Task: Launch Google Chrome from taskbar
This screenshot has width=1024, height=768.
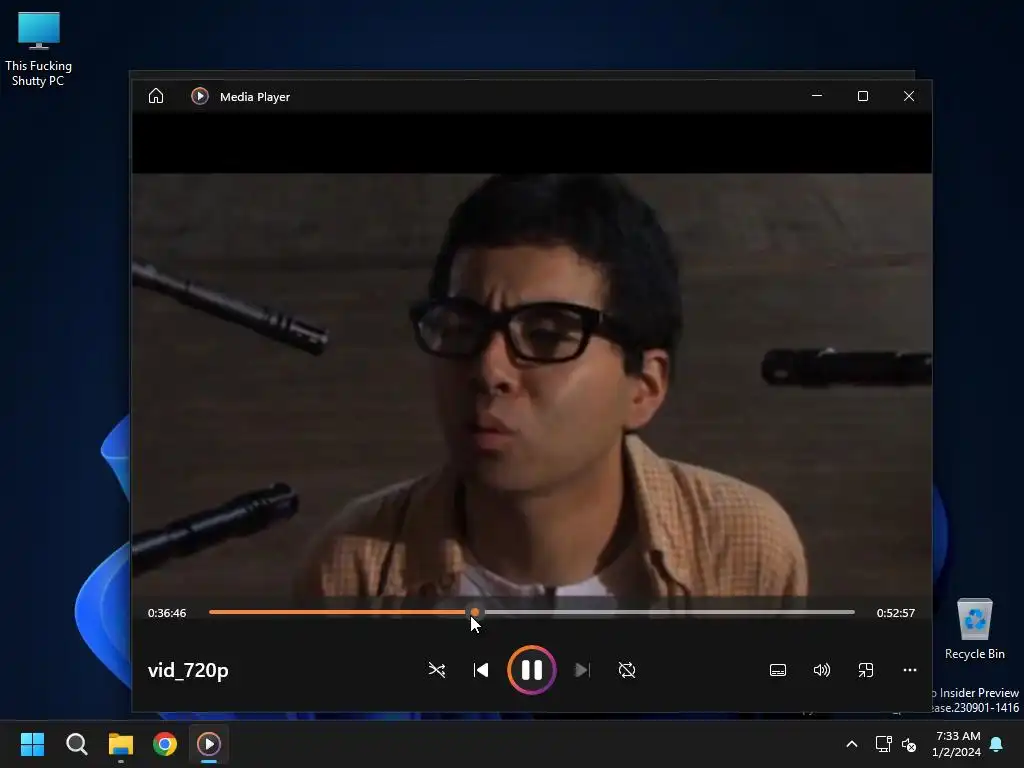Action: (x=165, y=744)
